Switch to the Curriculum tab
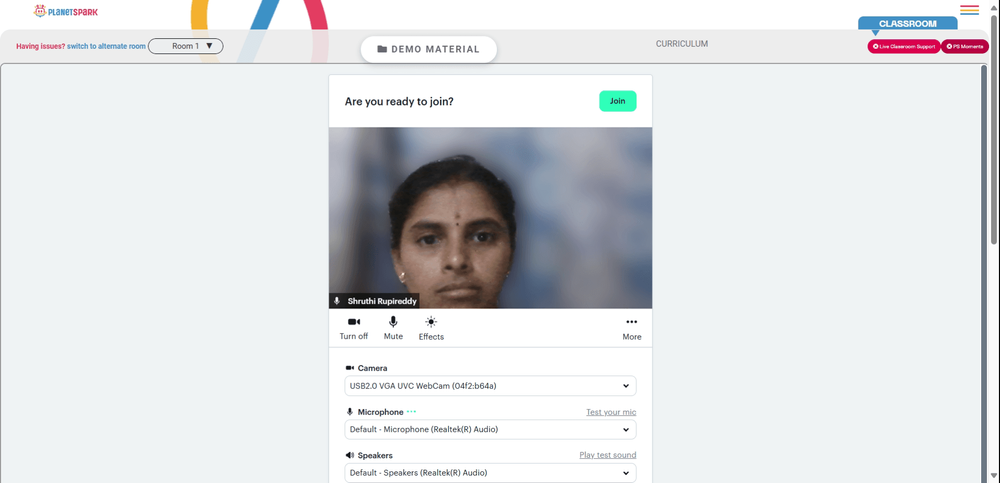Viewport: 1000px width, 483px height. (682, 44)
